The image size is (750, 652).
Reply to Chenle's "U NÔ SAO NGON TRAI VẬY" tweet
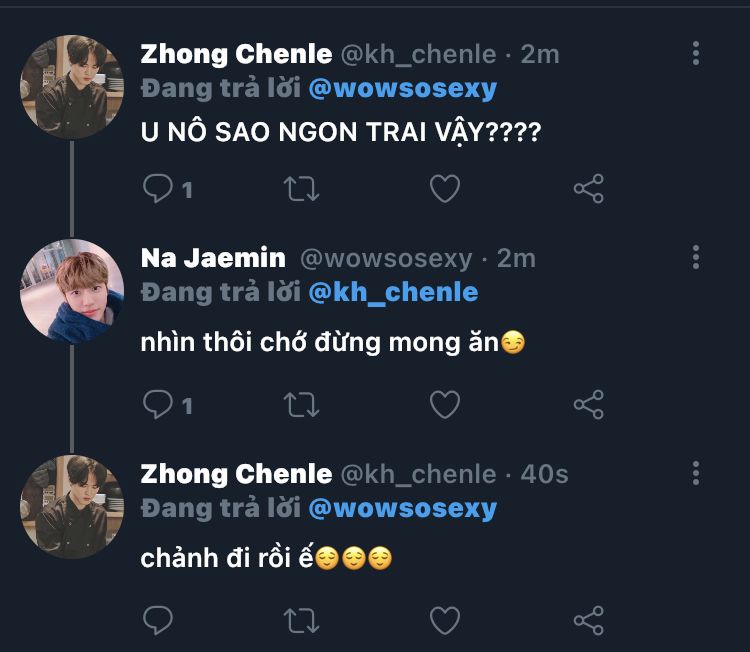(158, 188)
